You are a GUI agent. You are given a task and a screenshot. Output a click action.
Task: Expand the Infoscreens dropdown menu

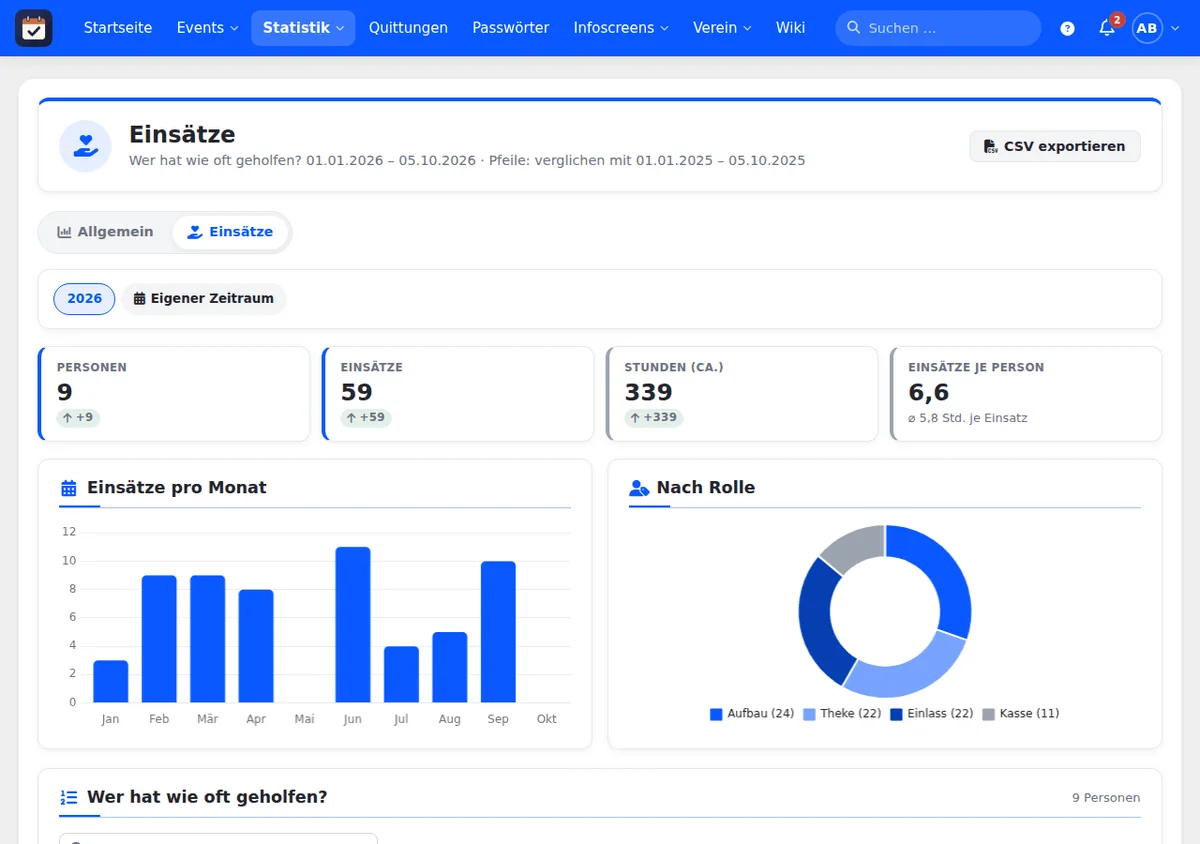click(x=621, y=28)
